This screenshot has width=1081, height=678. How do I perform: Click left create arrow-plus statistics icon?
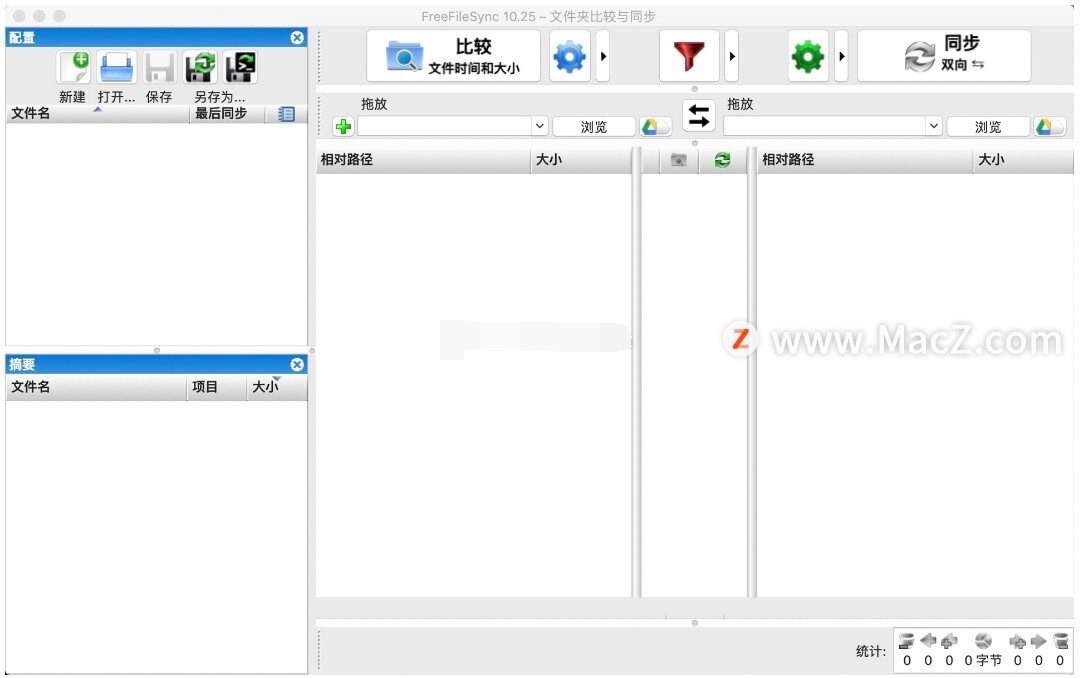[949, 641]
